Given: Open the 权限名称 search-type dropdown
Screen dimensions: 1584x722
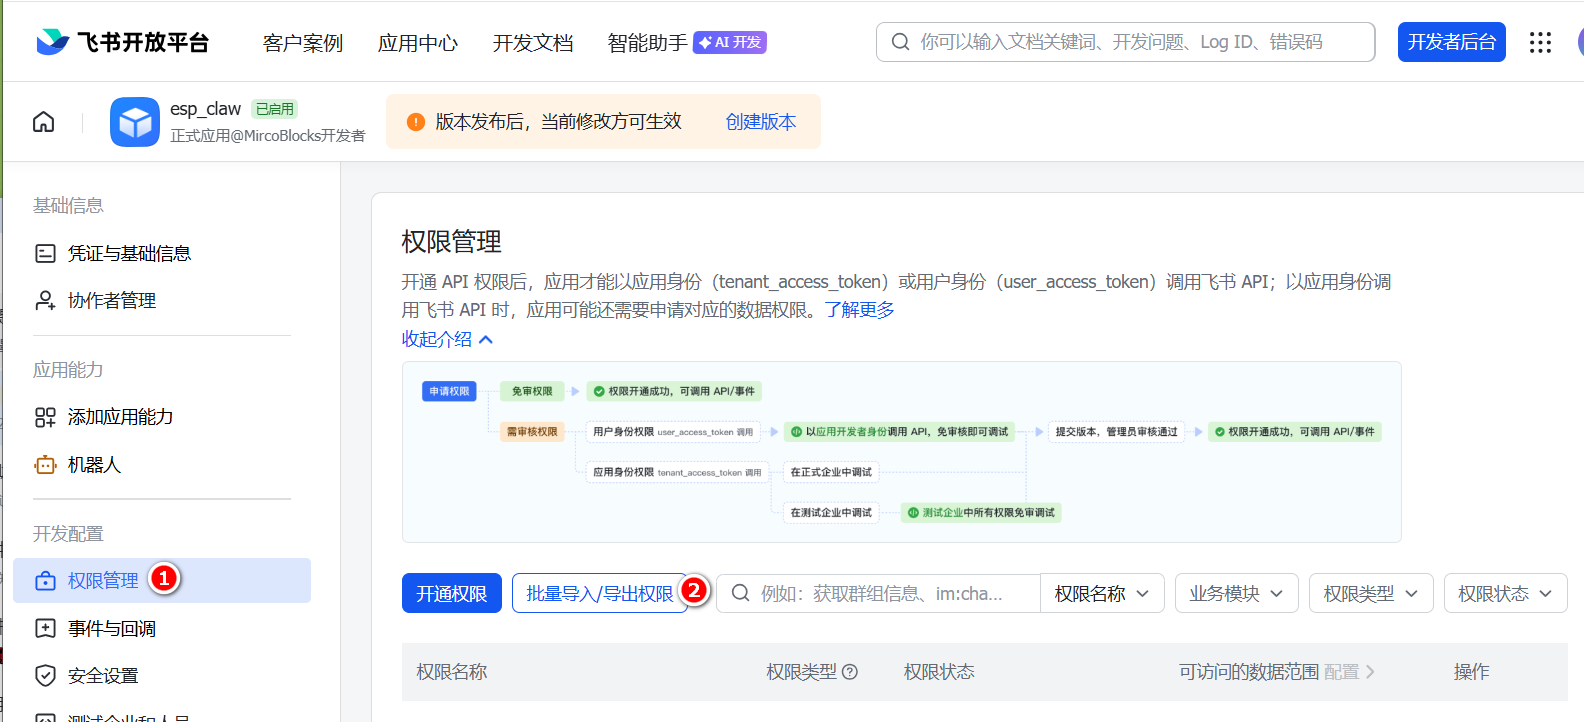Looking at the screenshot, I should tap(1102, 593).
